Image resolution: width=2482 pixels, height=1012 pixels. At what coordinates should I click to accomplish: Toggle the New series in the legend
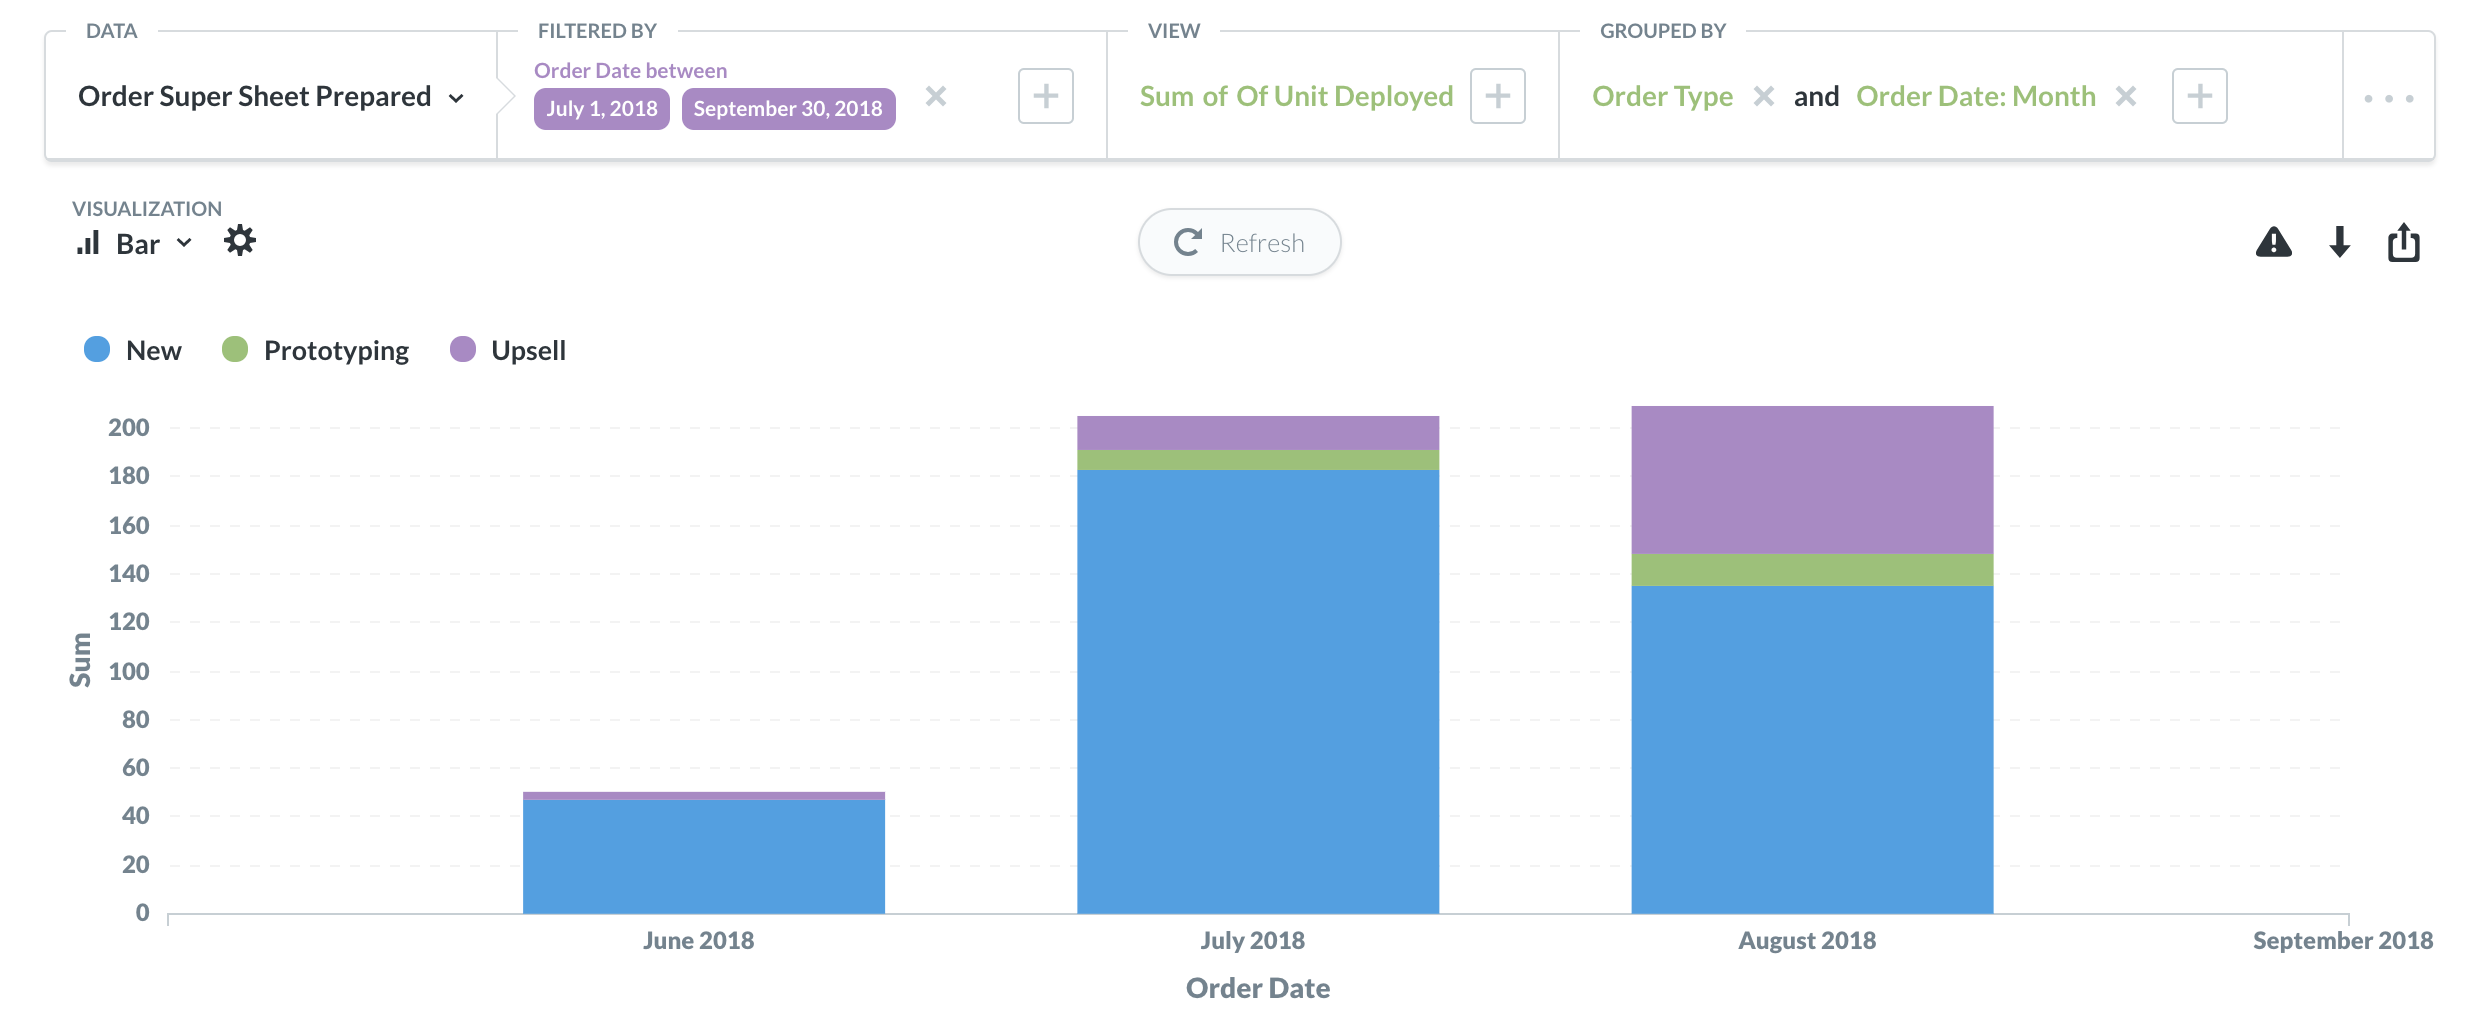[132, 350]
